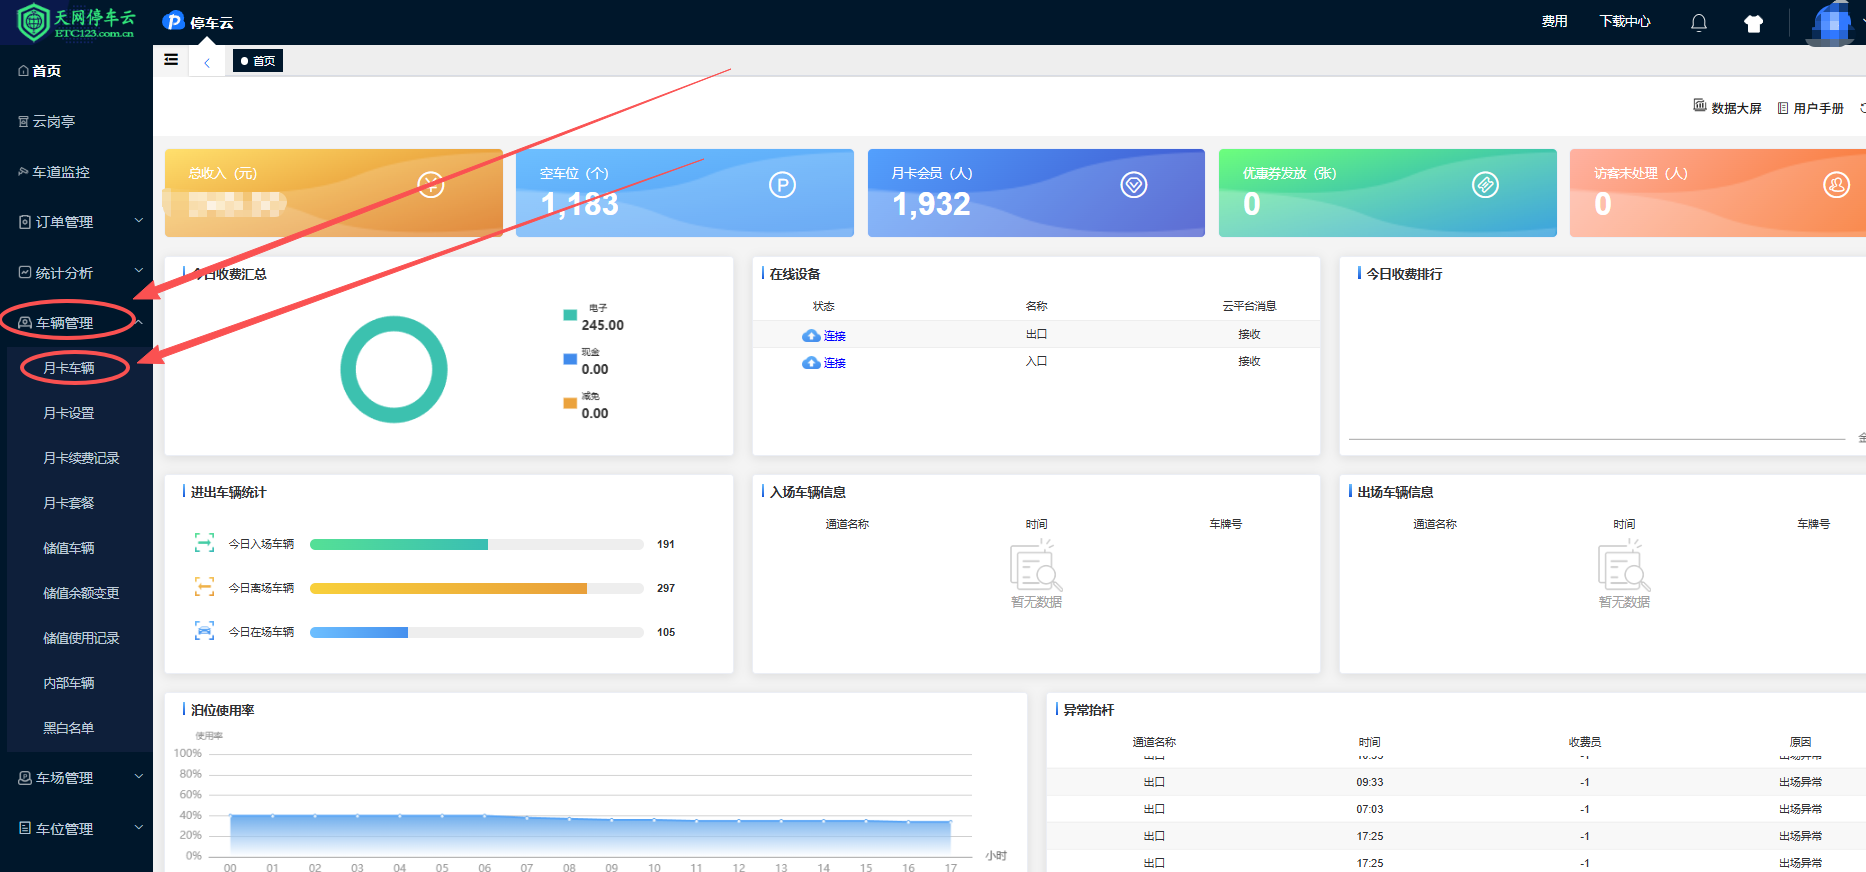
Task: Click 暂无数据 icon in 出场车辆信息 panel
Action: [1624, 566]
